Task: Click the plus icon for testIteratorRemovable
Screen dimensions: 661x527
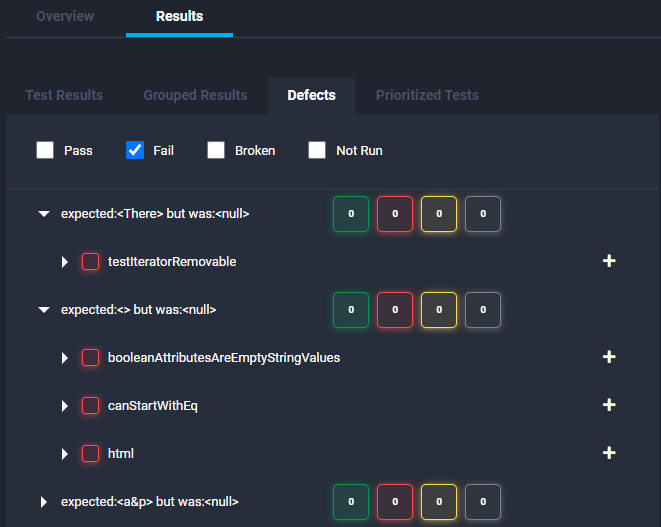Action: pyautogui.click(x=609, y=261)
